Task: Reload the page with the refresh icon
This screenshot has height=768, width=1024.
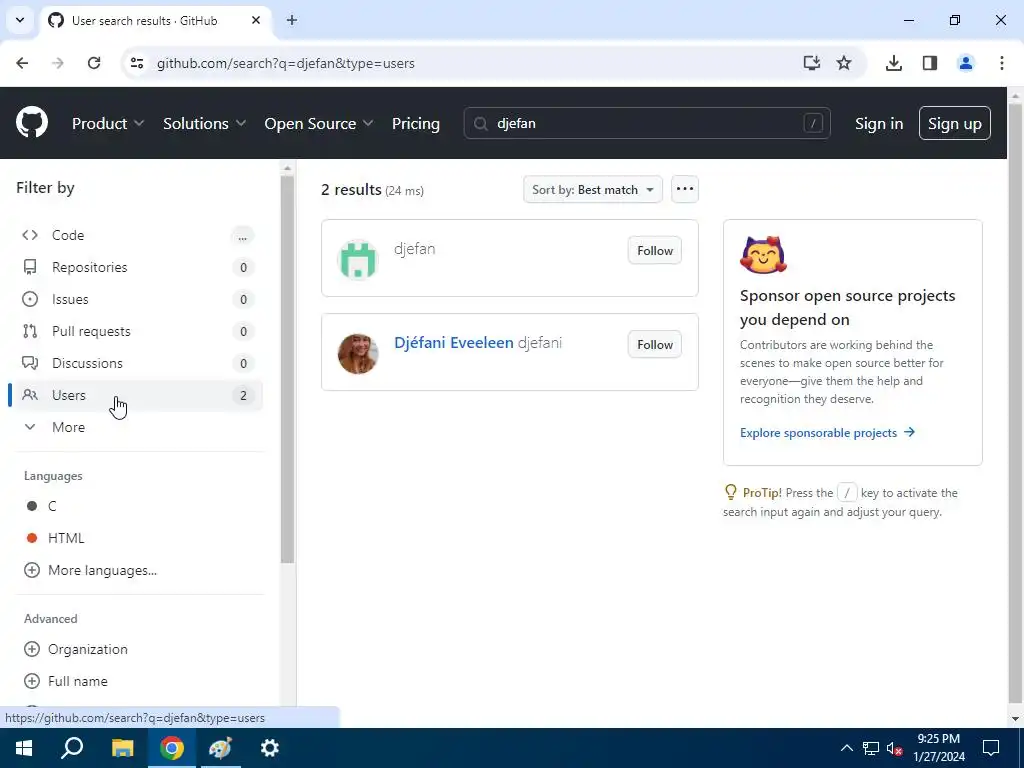Action: tap(94, 63)
